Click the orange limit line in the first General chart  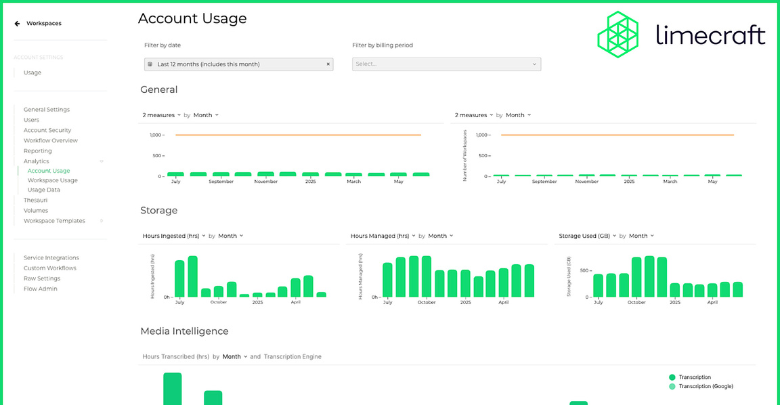pyautogui.click(x=298, y=135)
